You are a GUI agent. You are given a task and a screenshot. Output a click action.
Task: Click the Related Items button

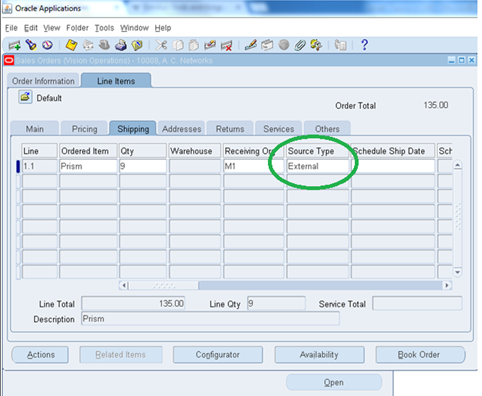pos(121,355)
